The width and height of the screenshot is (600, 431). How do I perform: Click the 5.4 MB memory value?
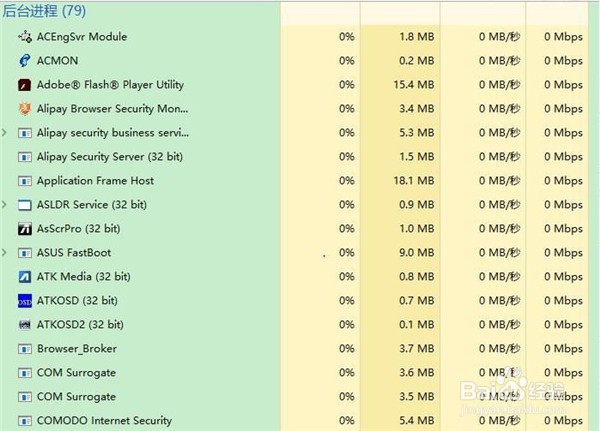click(417, 421)
